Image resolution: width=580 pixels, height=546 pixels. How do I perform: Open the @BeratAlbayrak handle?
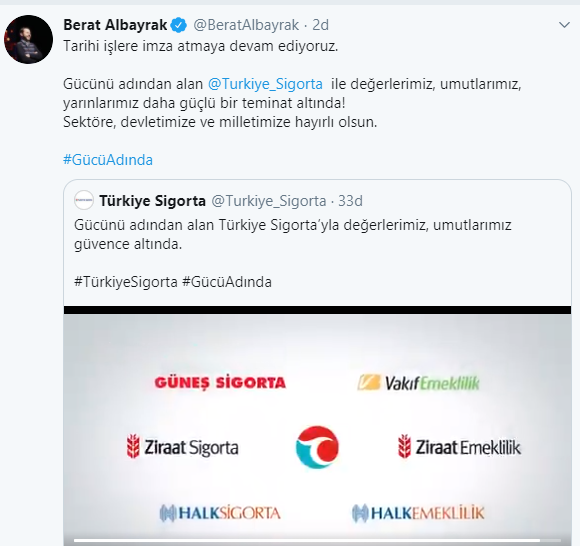pos(246,25)
